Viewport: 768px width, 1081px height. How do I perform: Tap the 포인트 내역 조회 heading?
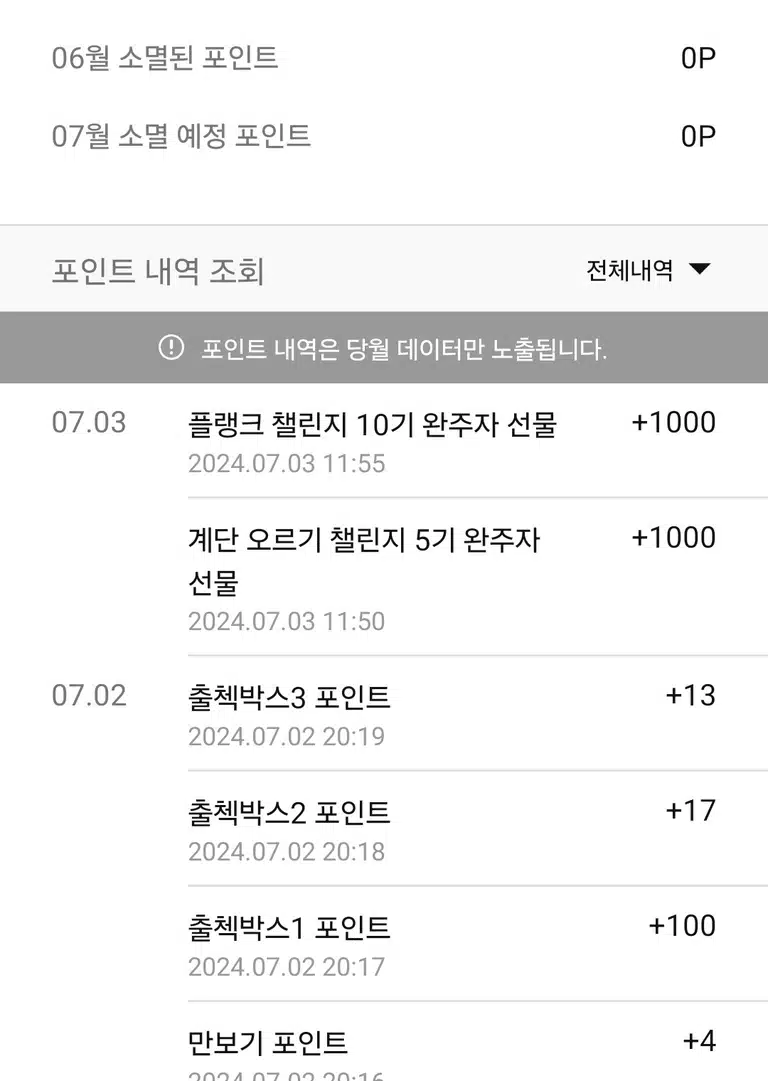[158, 270]
